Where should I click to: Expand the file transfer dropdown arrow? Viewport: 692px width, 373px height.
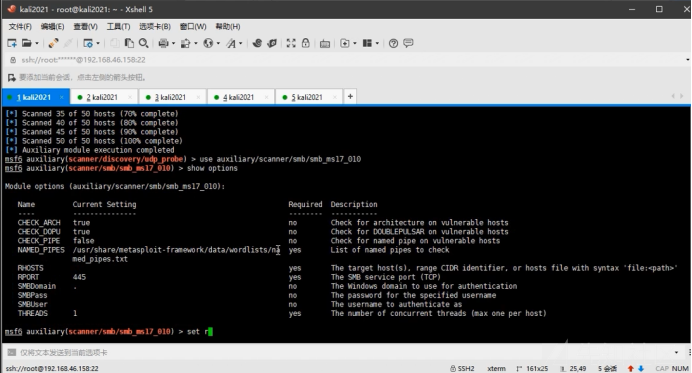pos(196,43)
